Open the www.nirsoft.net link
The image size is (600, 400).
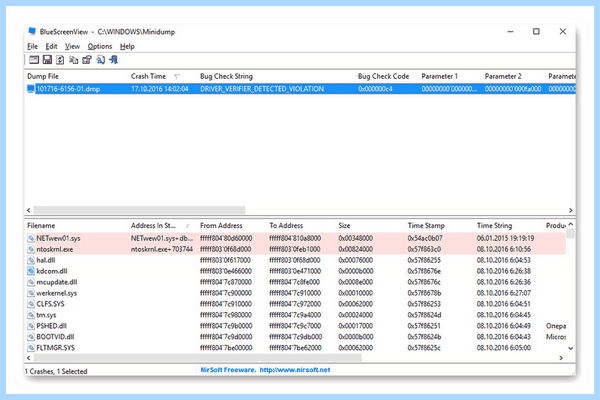(295, 370)
